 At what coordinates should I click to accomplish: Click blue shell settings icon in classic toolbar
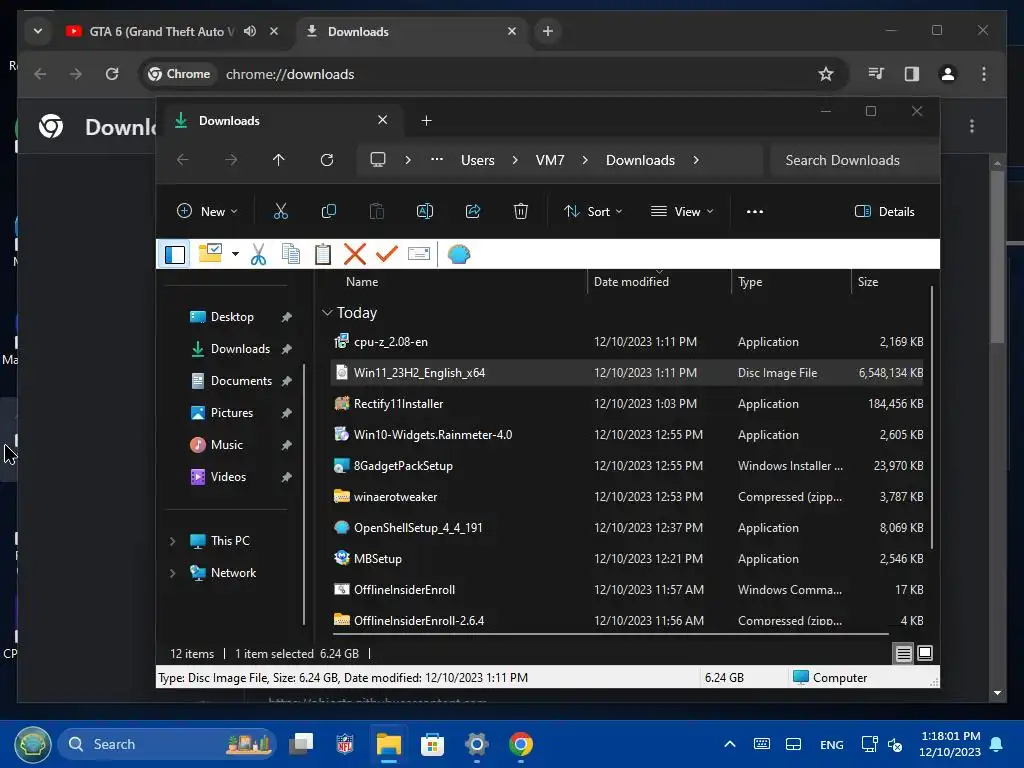pos(458,254)
